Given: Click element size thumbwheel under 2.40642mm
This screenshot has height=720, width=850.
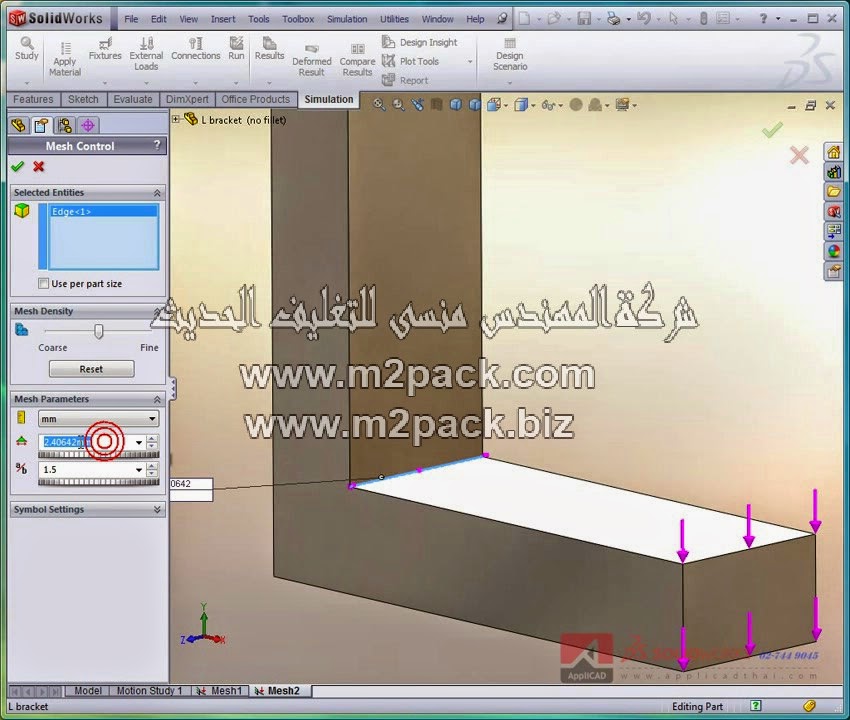Looking at the screenshot, I should coord(99,454).
